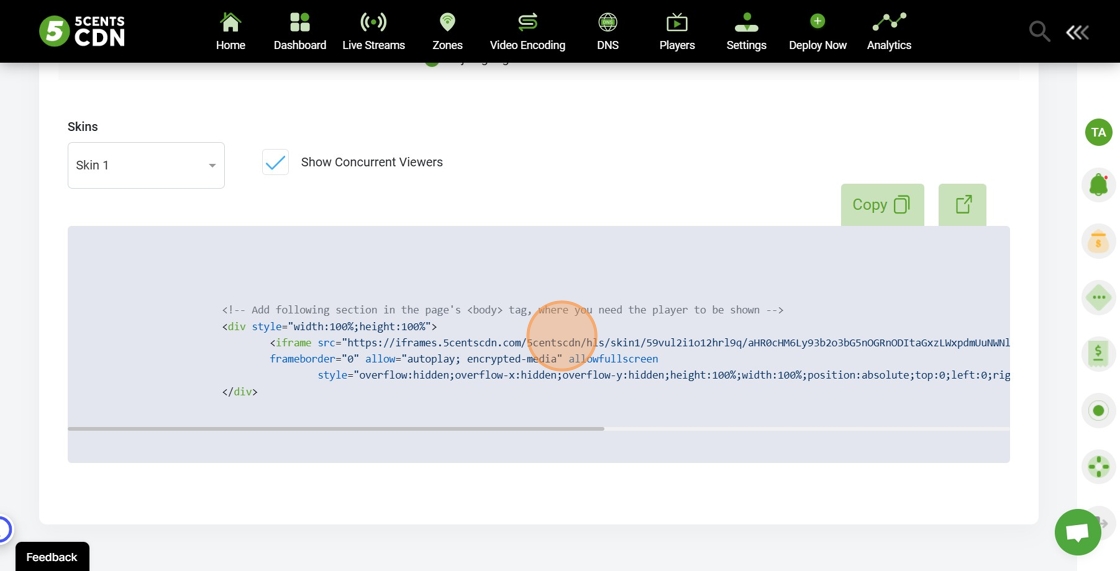Click the Live Streams broadcast icon

pos(374,22)
